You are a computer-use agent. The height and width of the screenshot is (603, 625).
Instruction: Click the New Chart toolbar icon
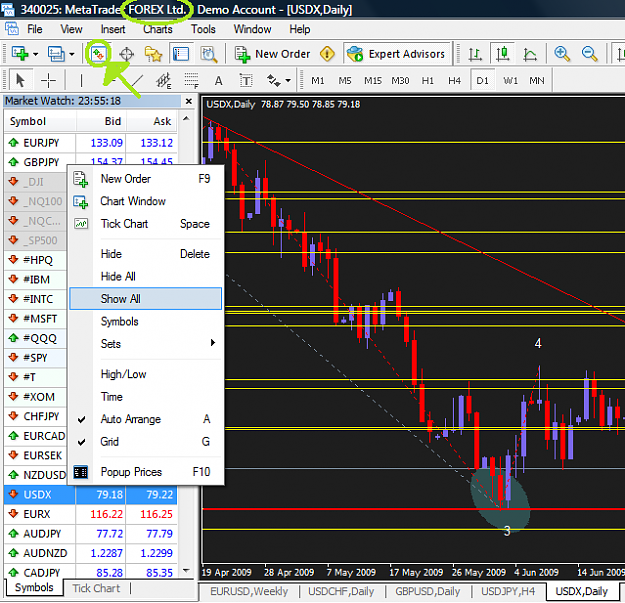(x=20, y=53)
